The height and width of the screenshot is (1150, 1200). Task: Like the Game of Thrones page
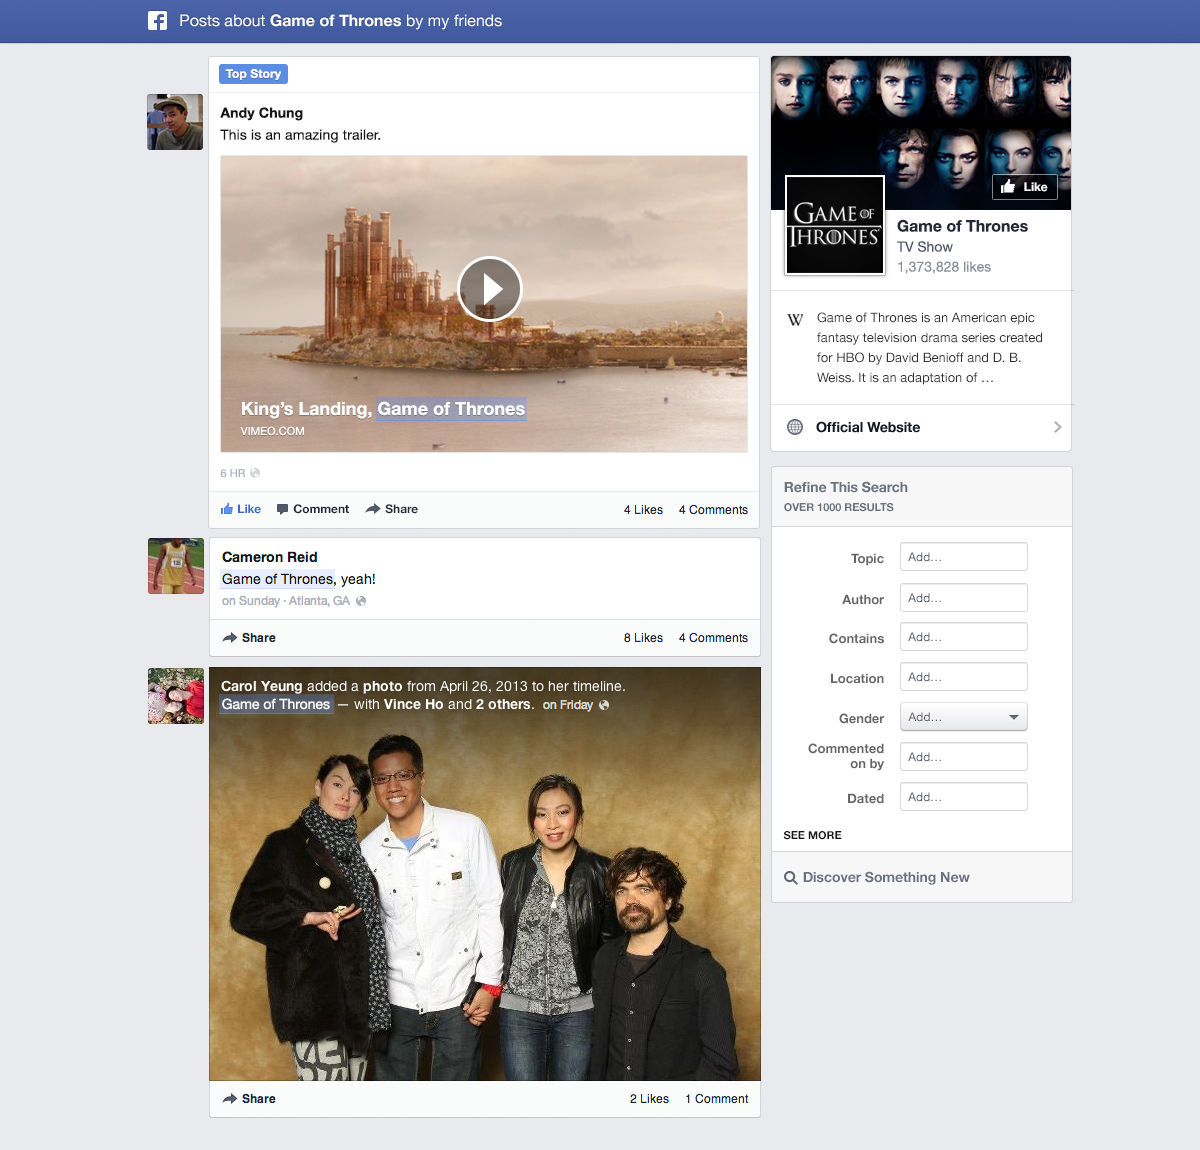pyautogui.click(x=1024, y=187)
